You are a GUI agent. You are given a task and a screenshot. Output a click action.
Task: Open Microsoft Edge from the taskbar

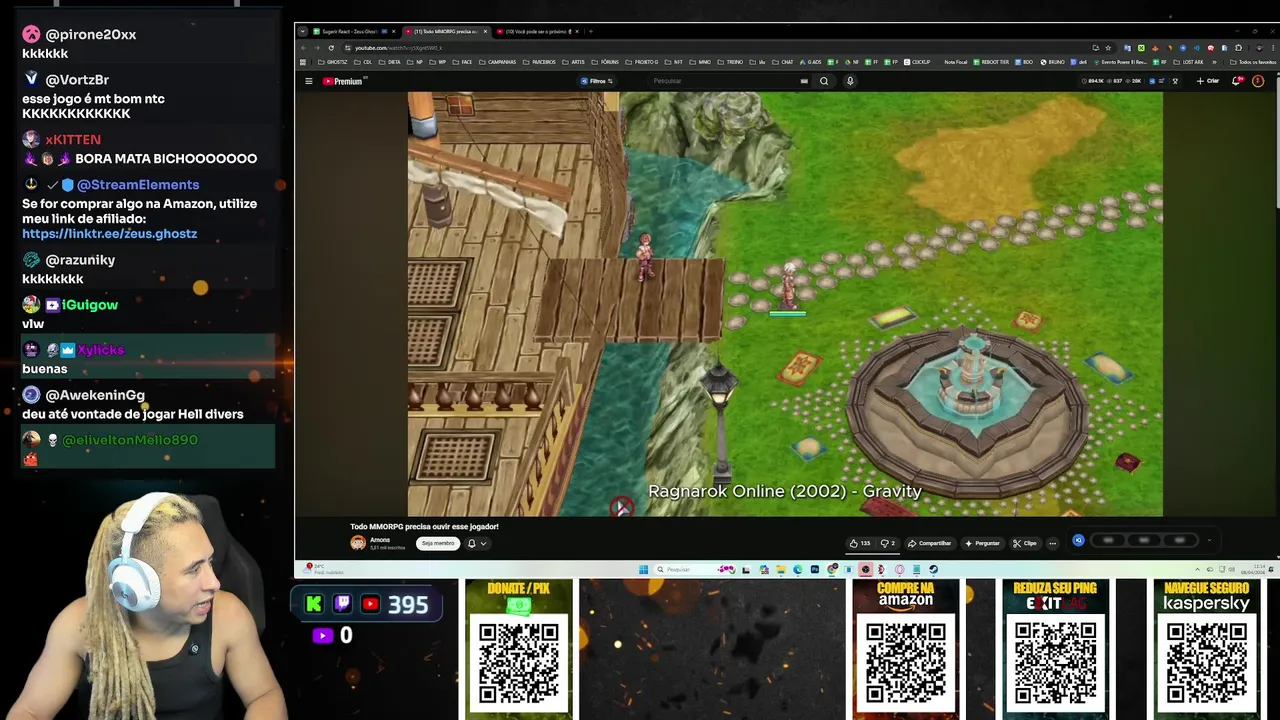tap(797, 569)
